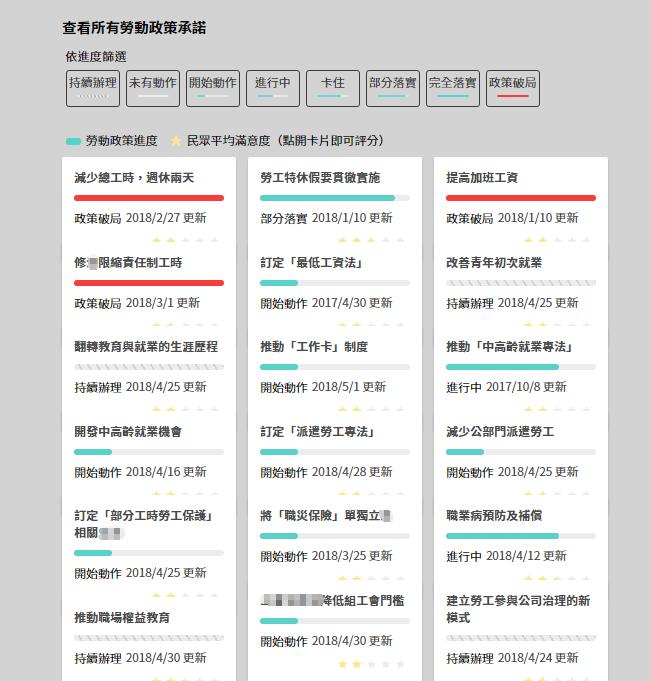Show only 完全落實 promises
The width and height of the screenshot is (651, 681).
coord(452,88)
